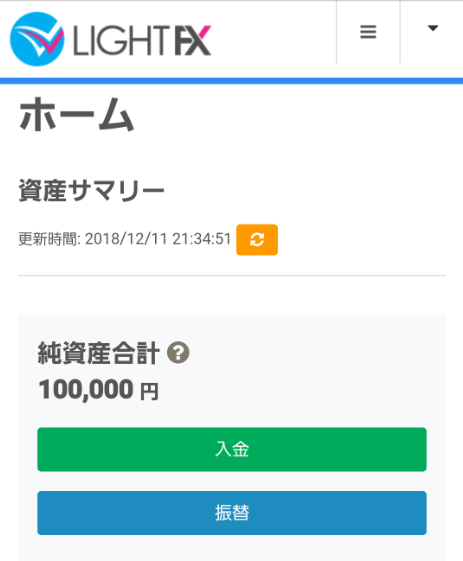Click empty area of net asset card
The width and height of the screenshot is (463, 561).
pyautogui.click(x=304, y=372)
